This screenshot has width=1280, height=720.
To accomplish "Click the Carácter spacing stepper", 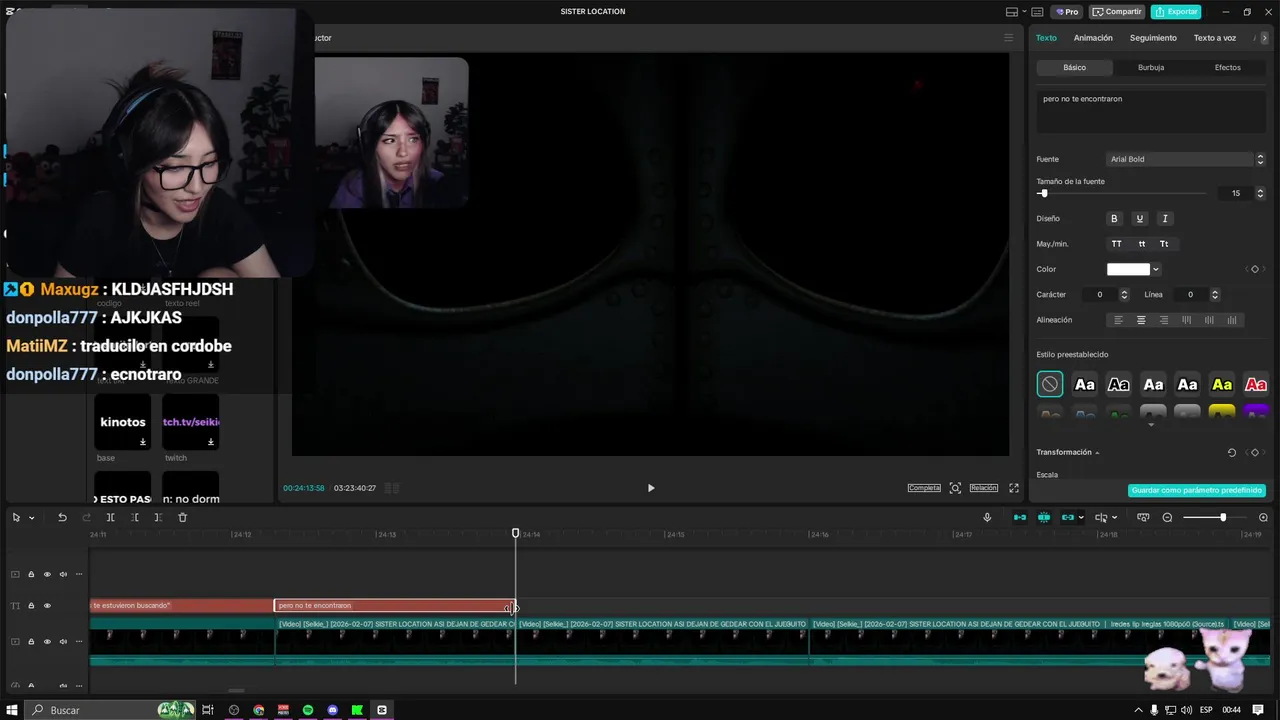I will tap(1124, 295).
